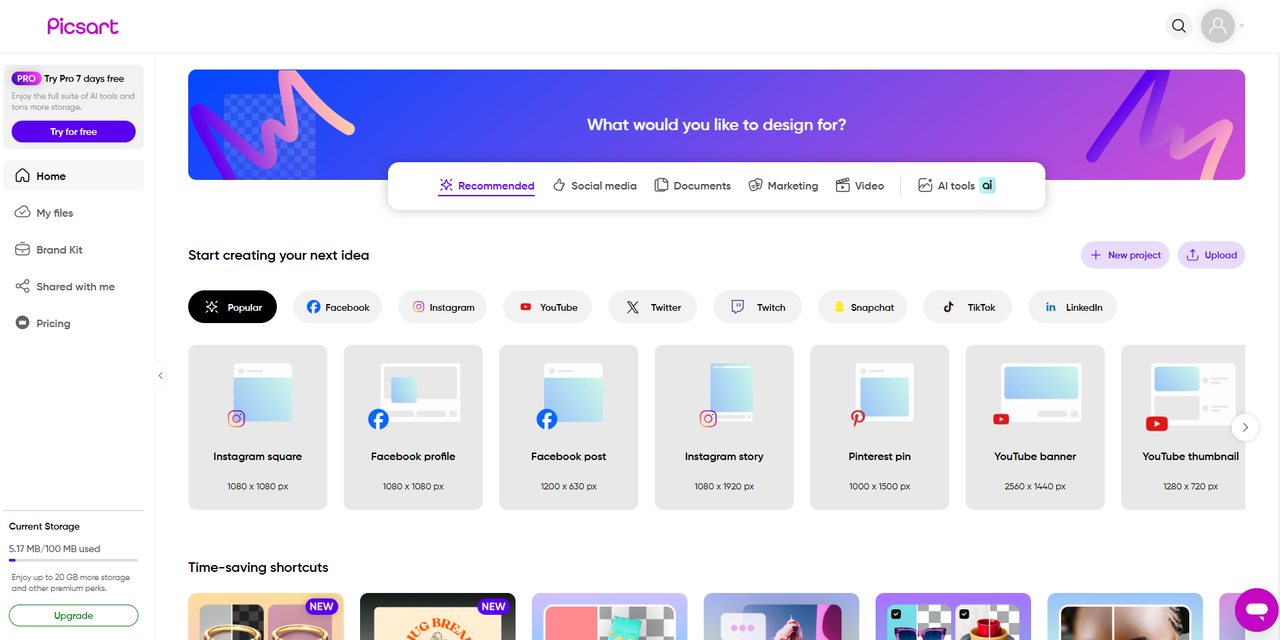Open My files in the sidebar
The width and height of the screenshot is (1280, 640).
pyautogui.click(x=74, y=213)
